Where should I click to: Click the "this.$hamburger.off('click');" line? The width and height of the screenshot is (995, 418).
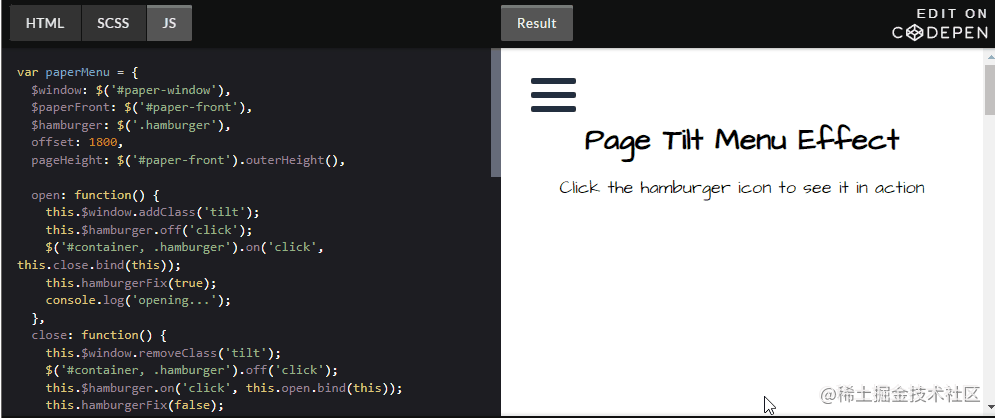click(x=149, y=230)
